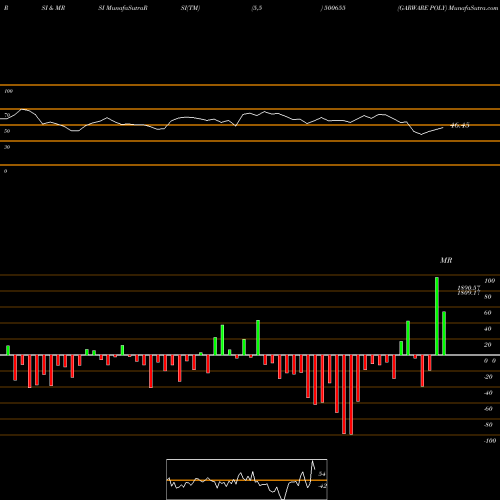Click the RSI axis label 70
The width and height of the screenshot is (500, 500).
[7, 115]
